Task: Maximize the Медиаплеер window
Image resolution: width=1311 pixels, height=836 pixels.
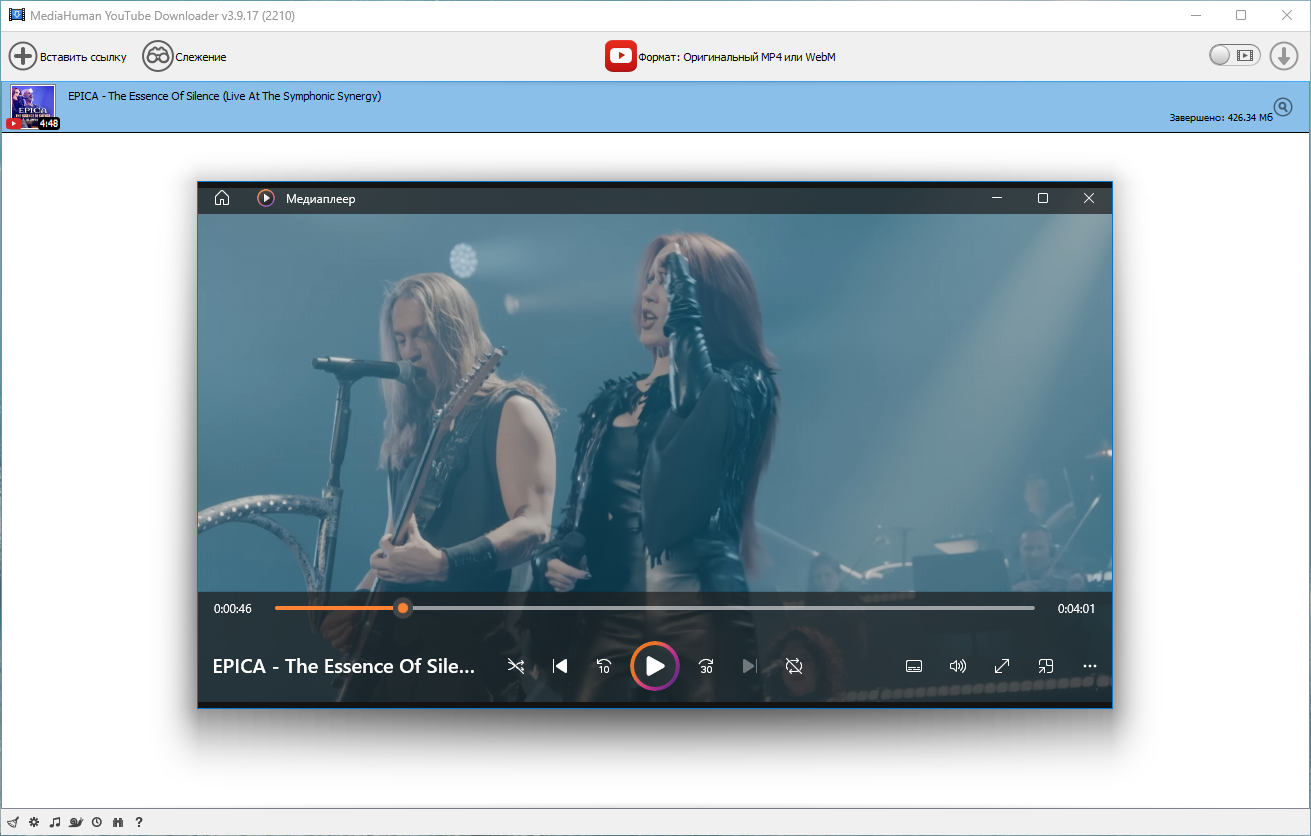Action: 1043,198
